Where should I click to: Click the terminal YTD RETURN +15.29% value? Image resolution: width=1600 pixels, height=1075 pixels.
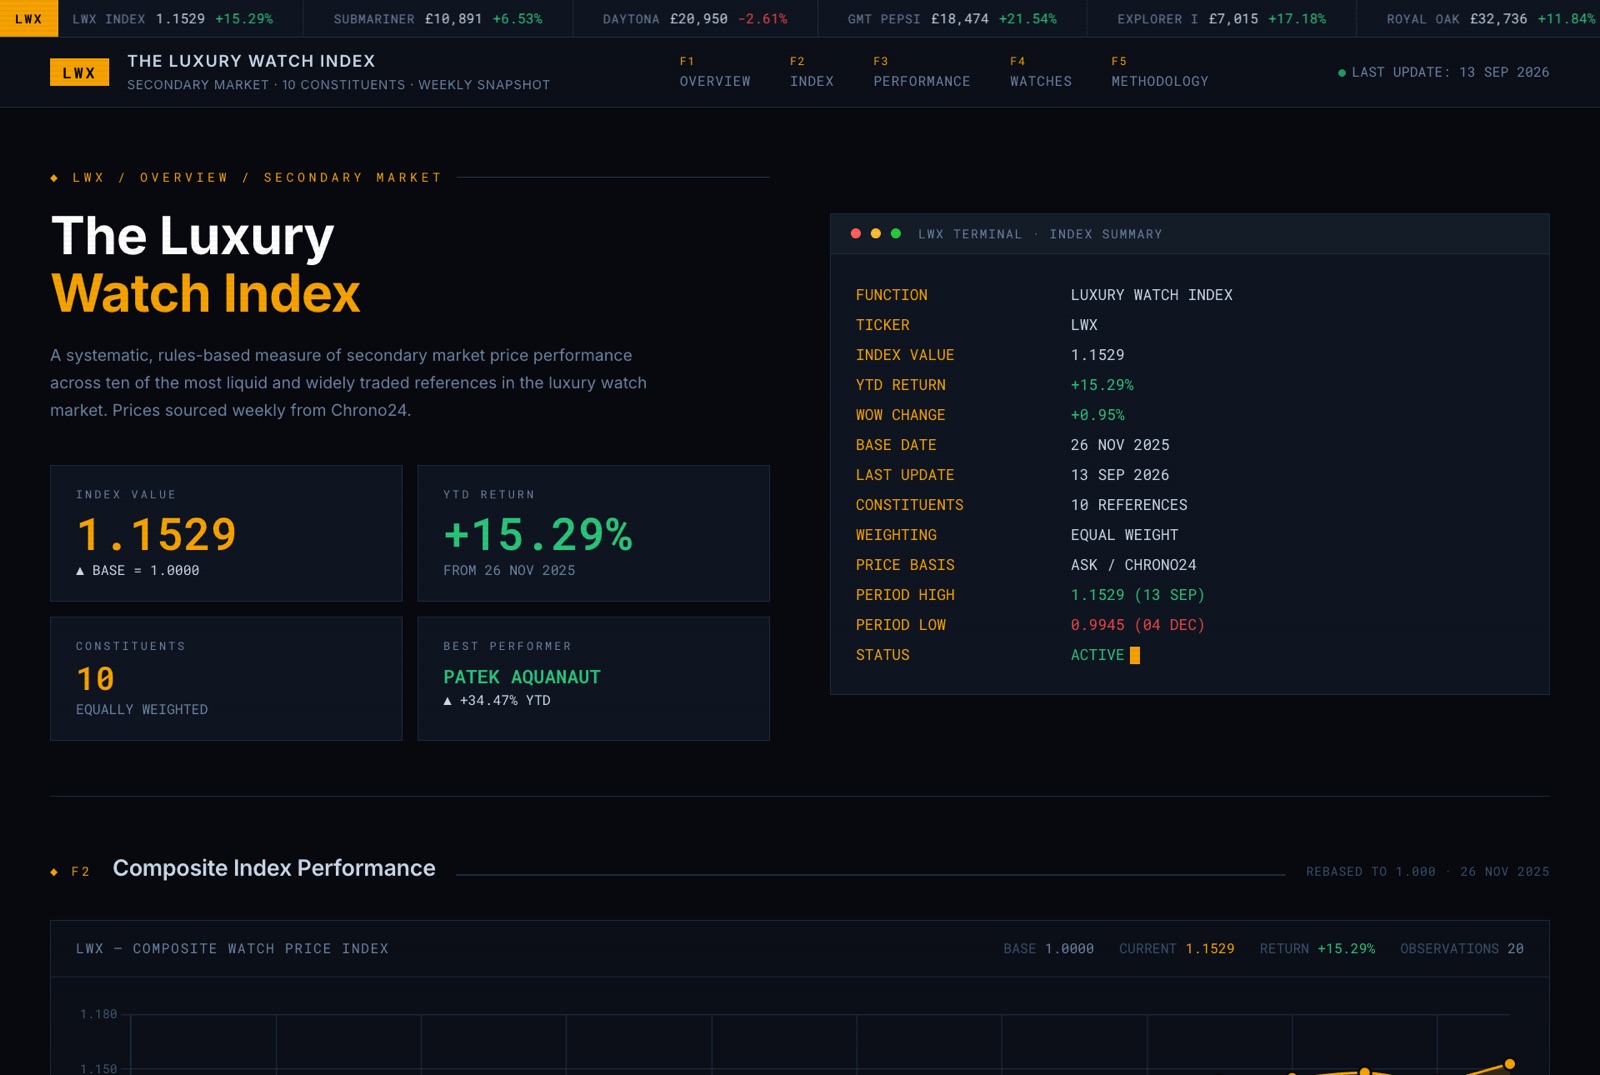1102,385
